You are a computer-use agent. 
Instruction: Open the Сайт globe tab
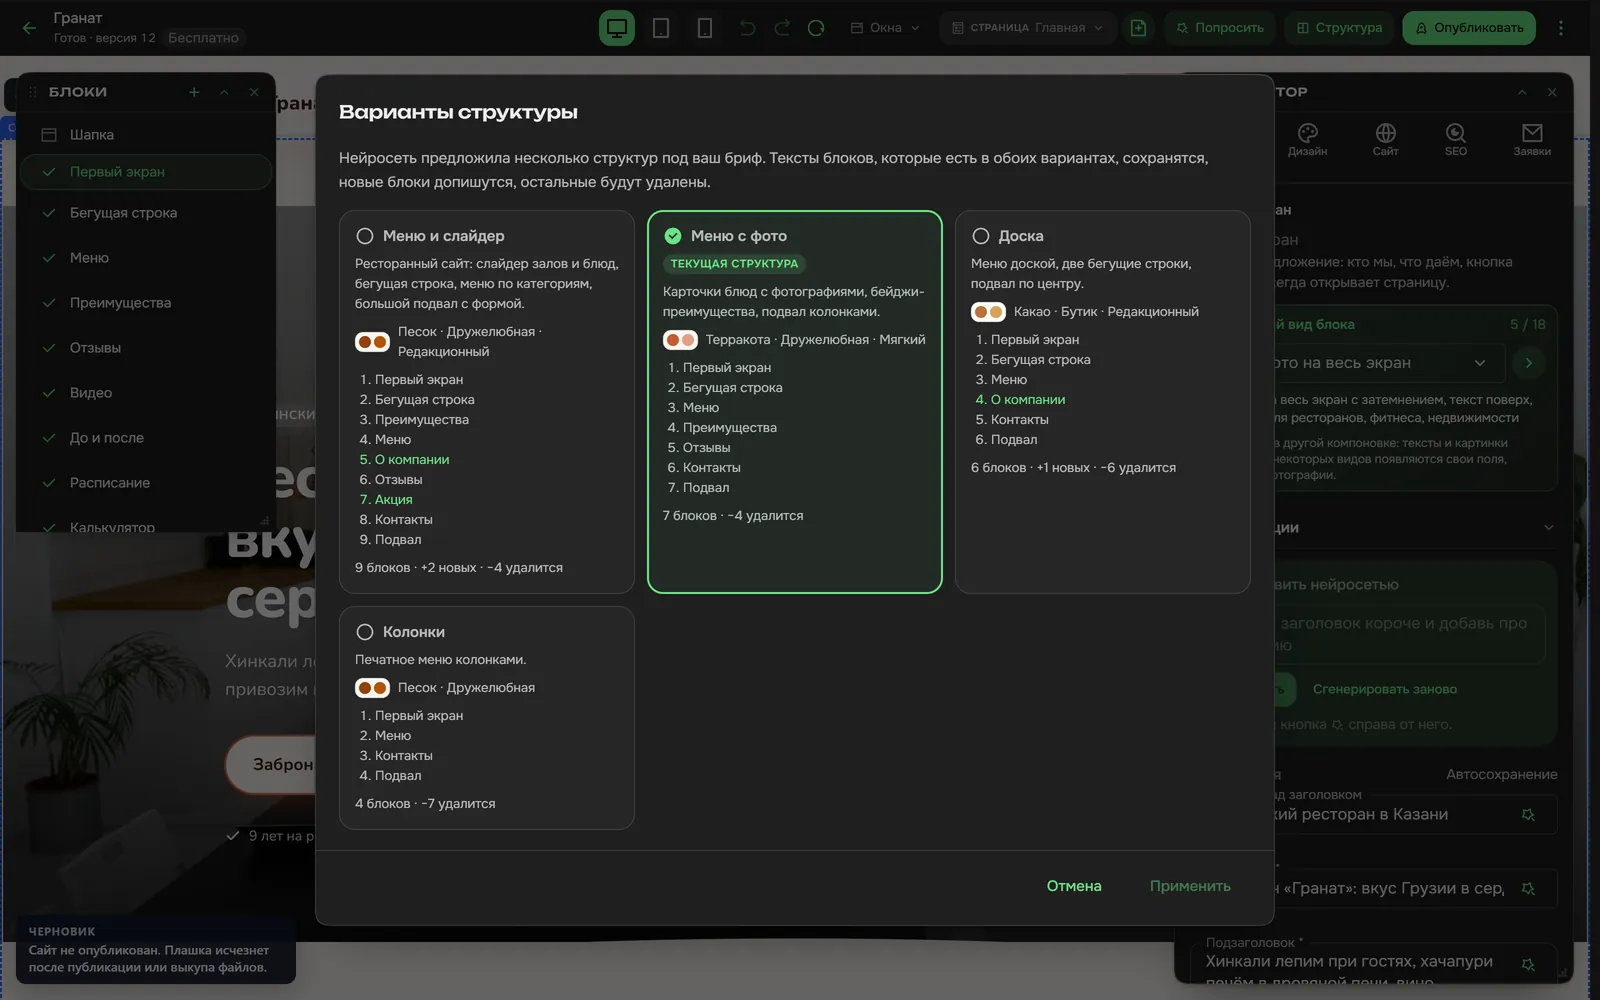(1385, 139)
